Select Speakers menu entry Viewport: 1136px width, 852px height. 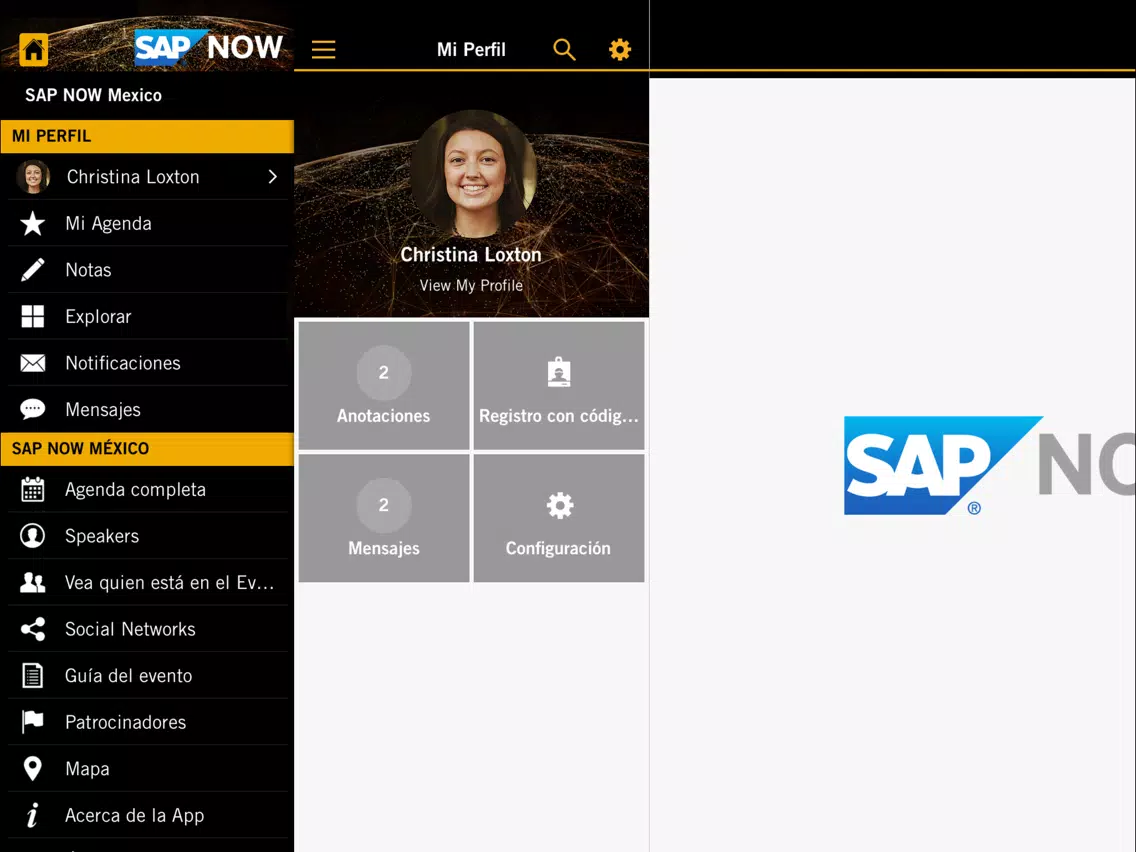(147, 536)
